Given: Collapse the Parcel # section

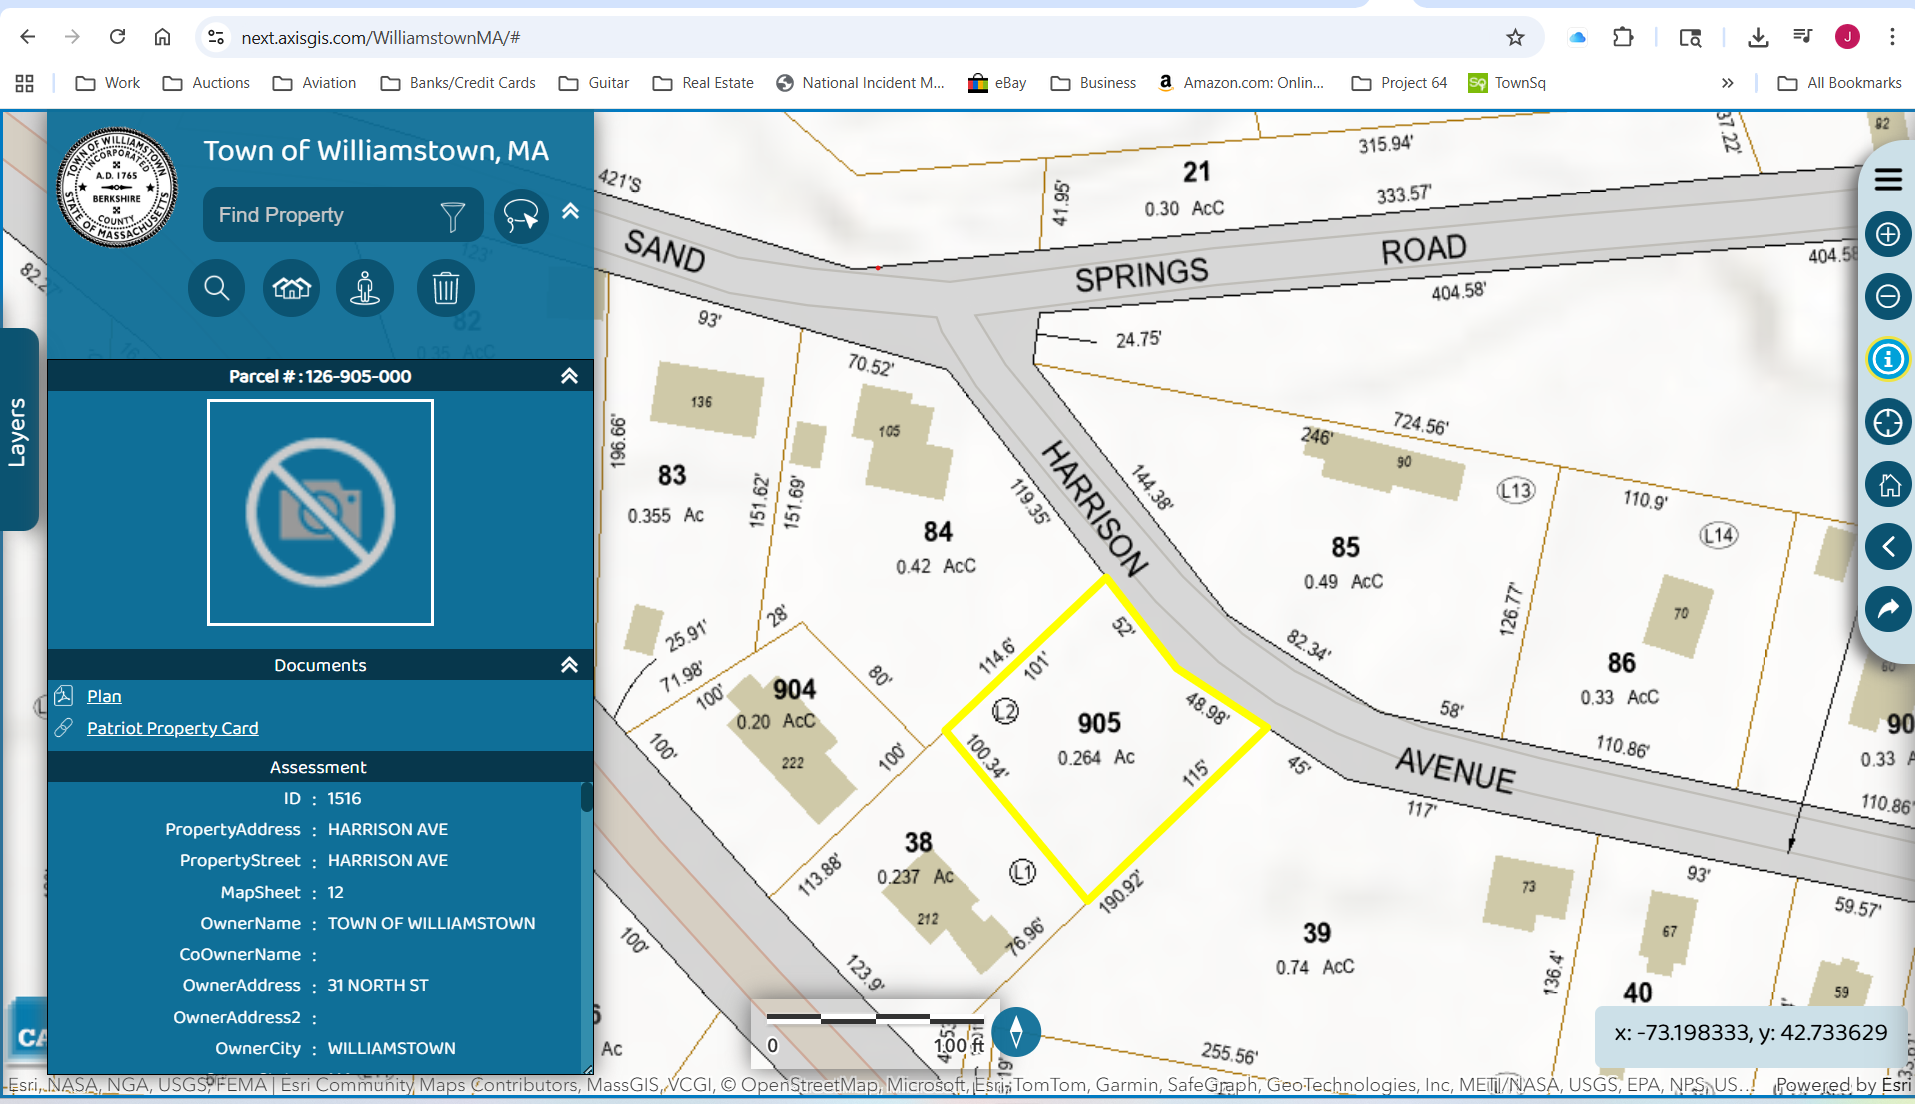Looking at the screenshot, I should click(x=569, y=376).
